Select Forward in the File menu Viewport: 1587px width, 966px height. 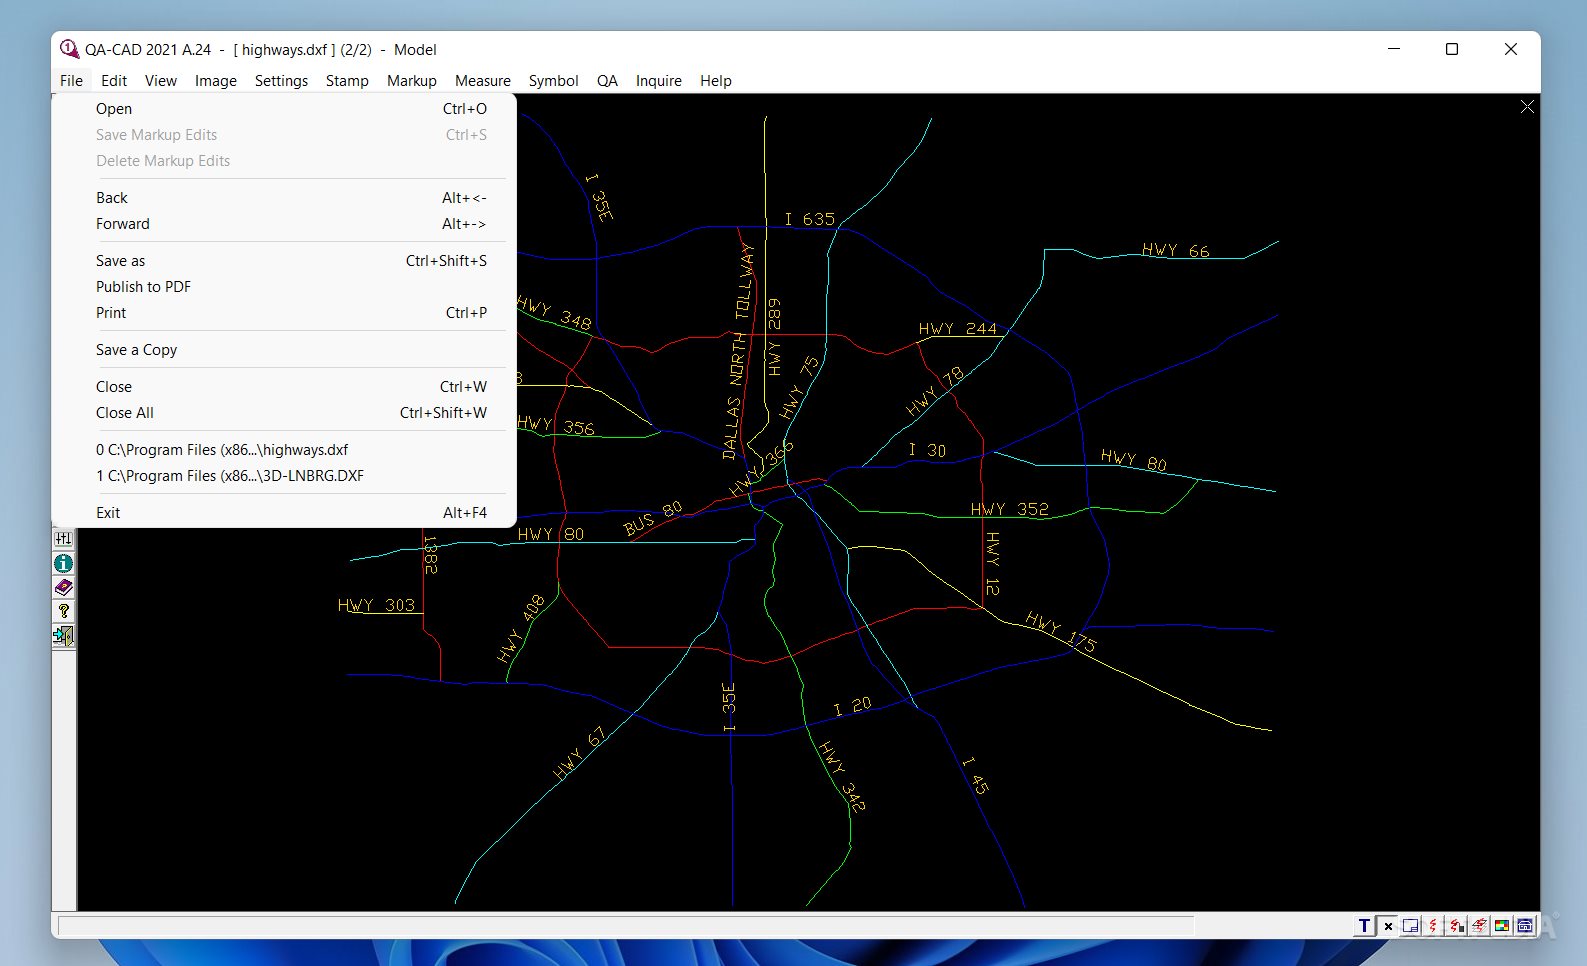(x=284, y=224)
